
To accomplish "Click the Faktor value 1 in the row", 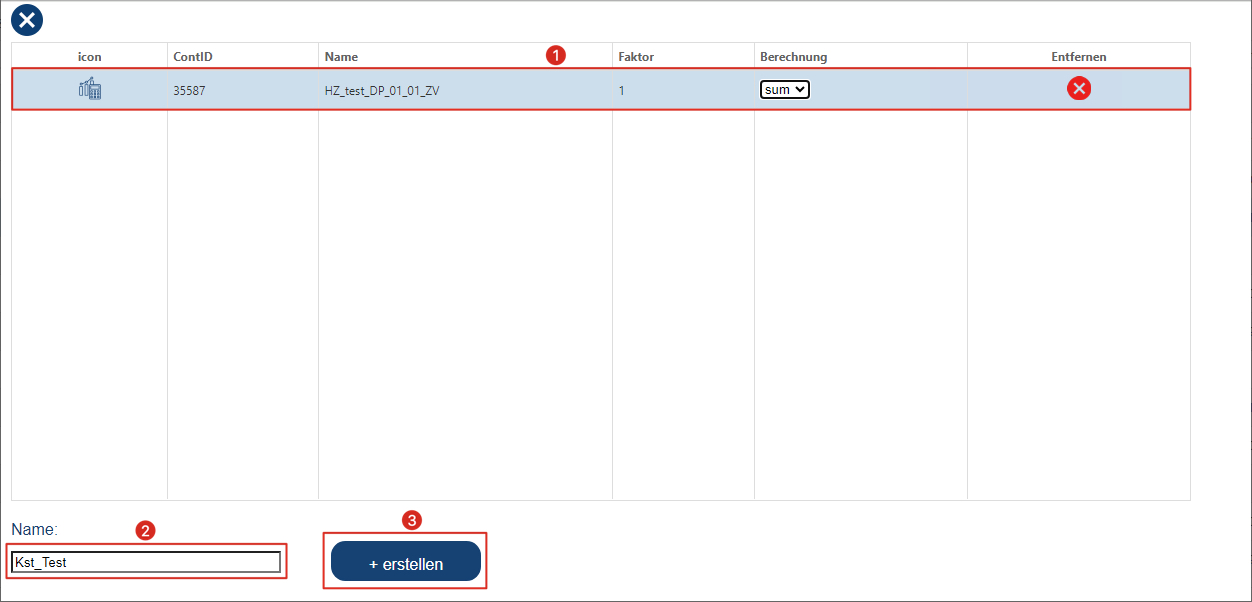I will coord(621,90).
